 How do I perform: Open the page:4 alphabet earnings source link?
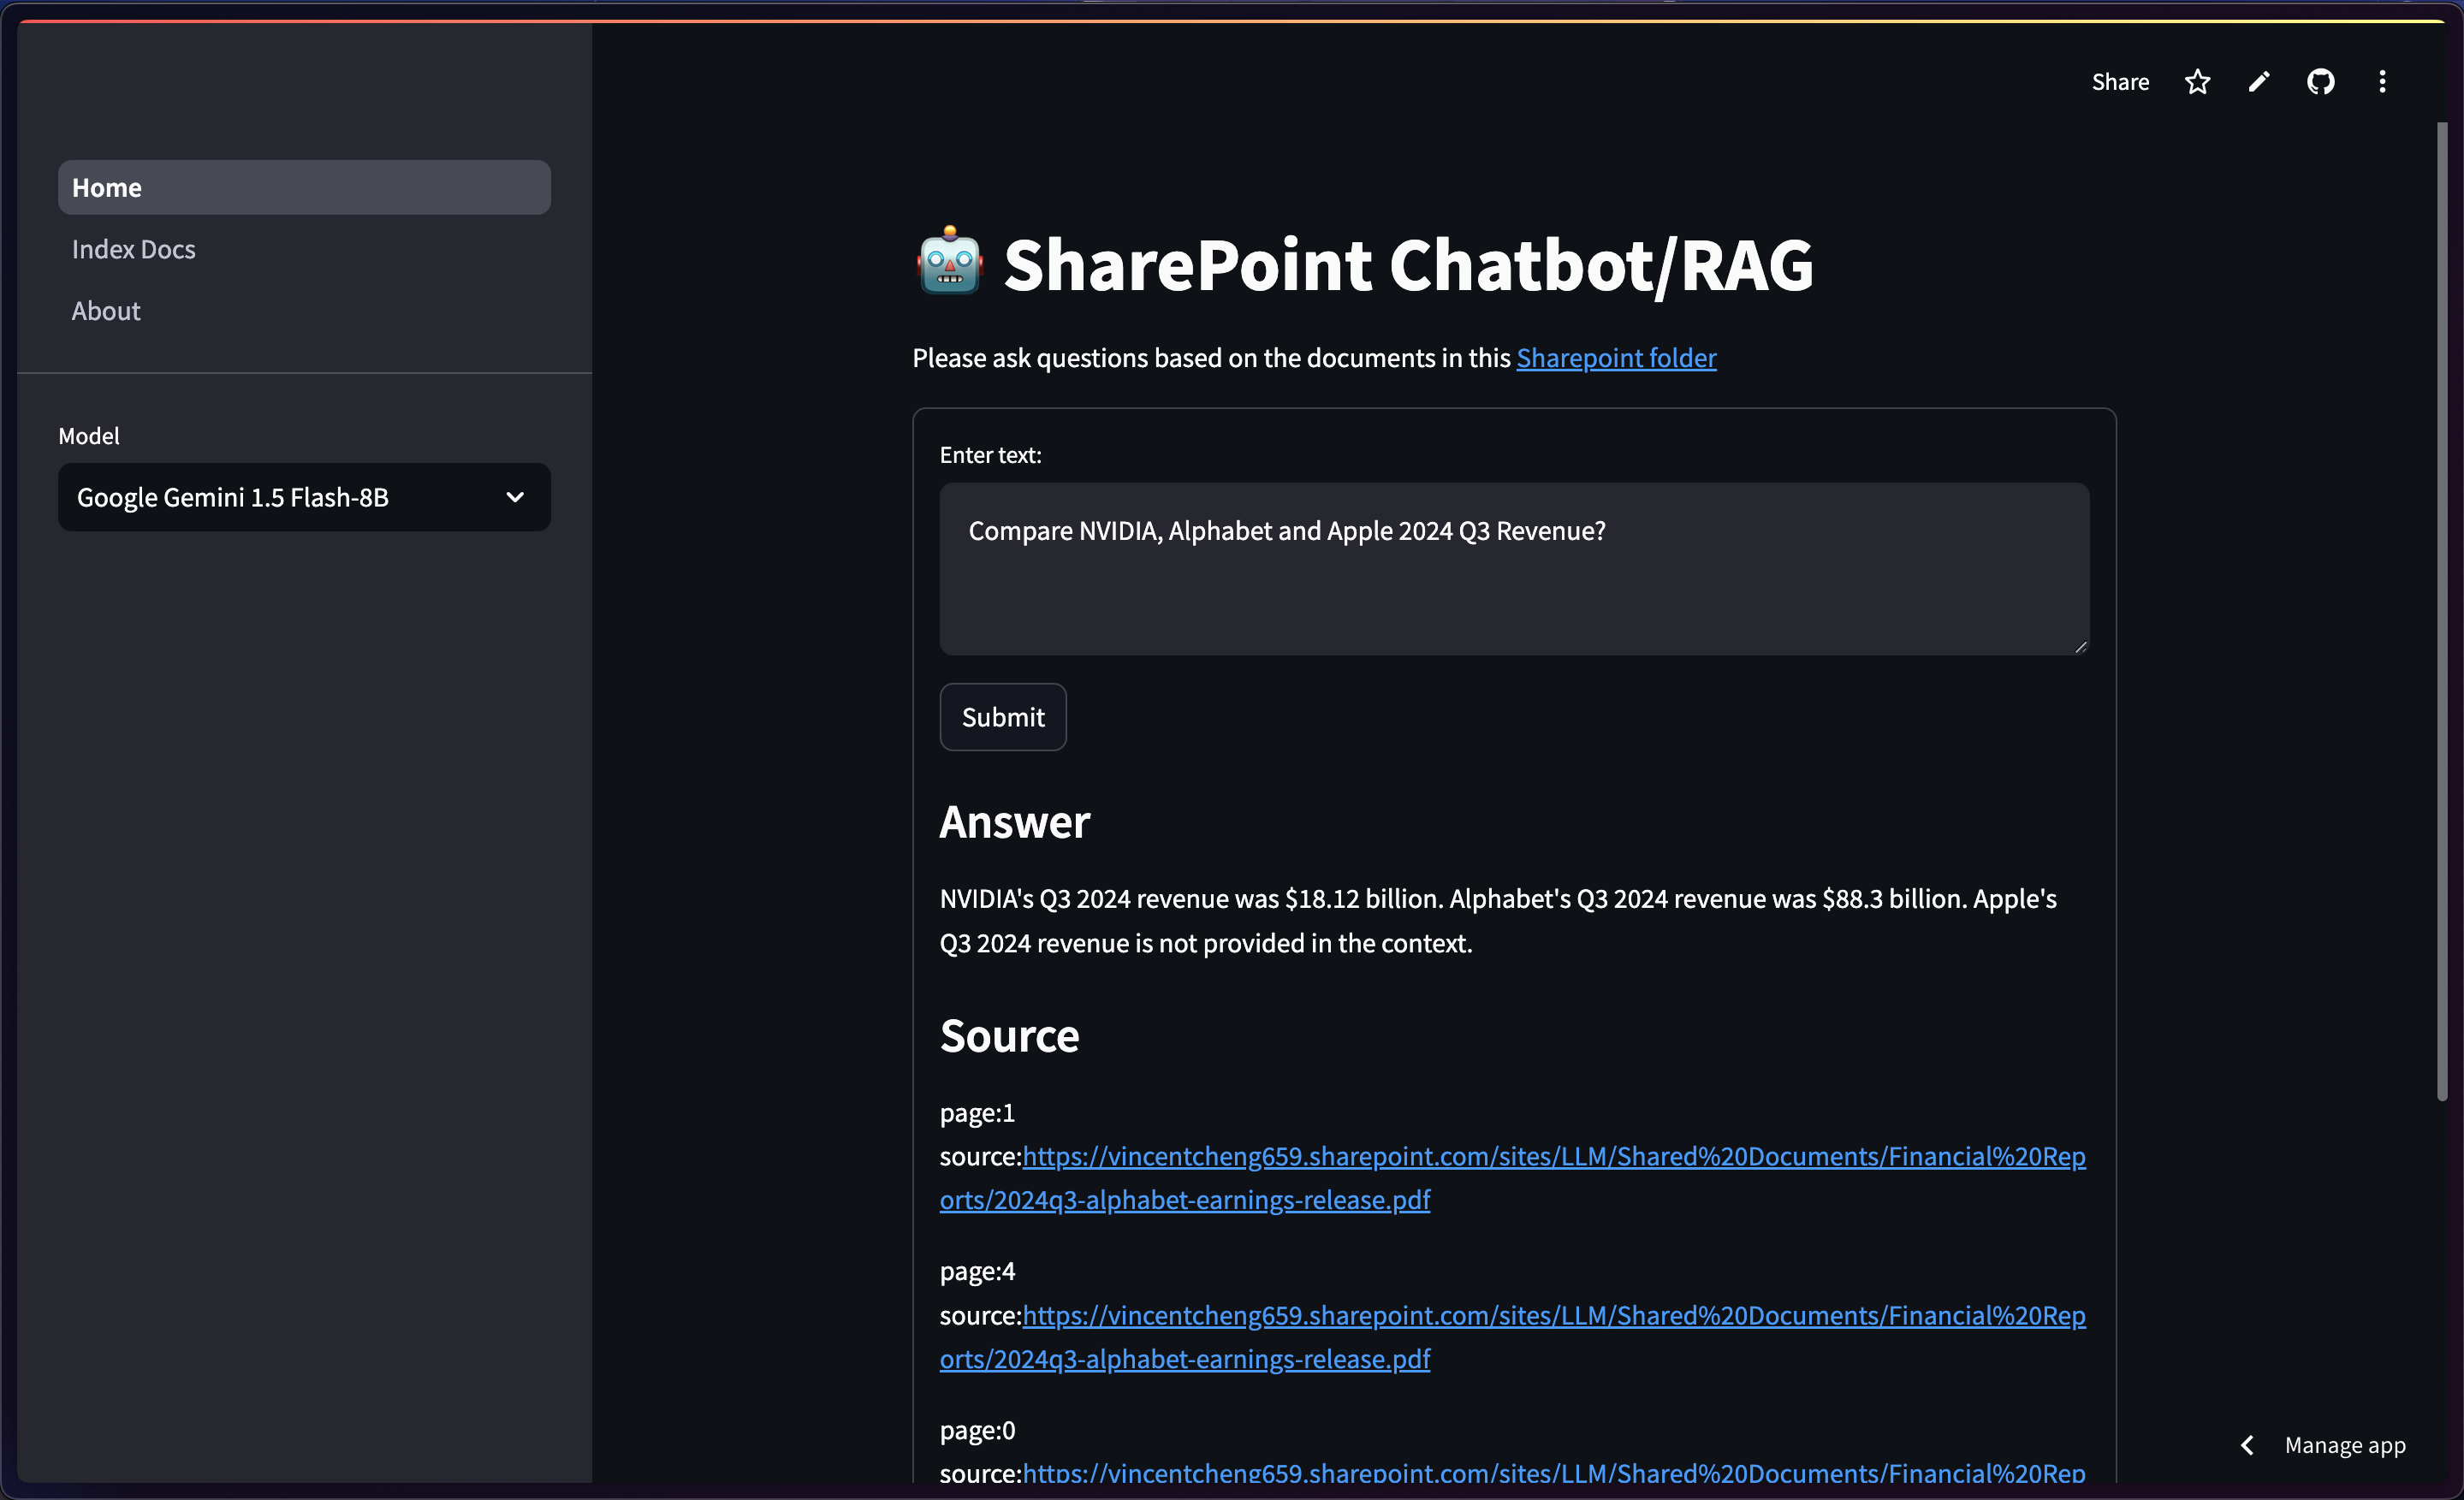pos(1513,1337)
